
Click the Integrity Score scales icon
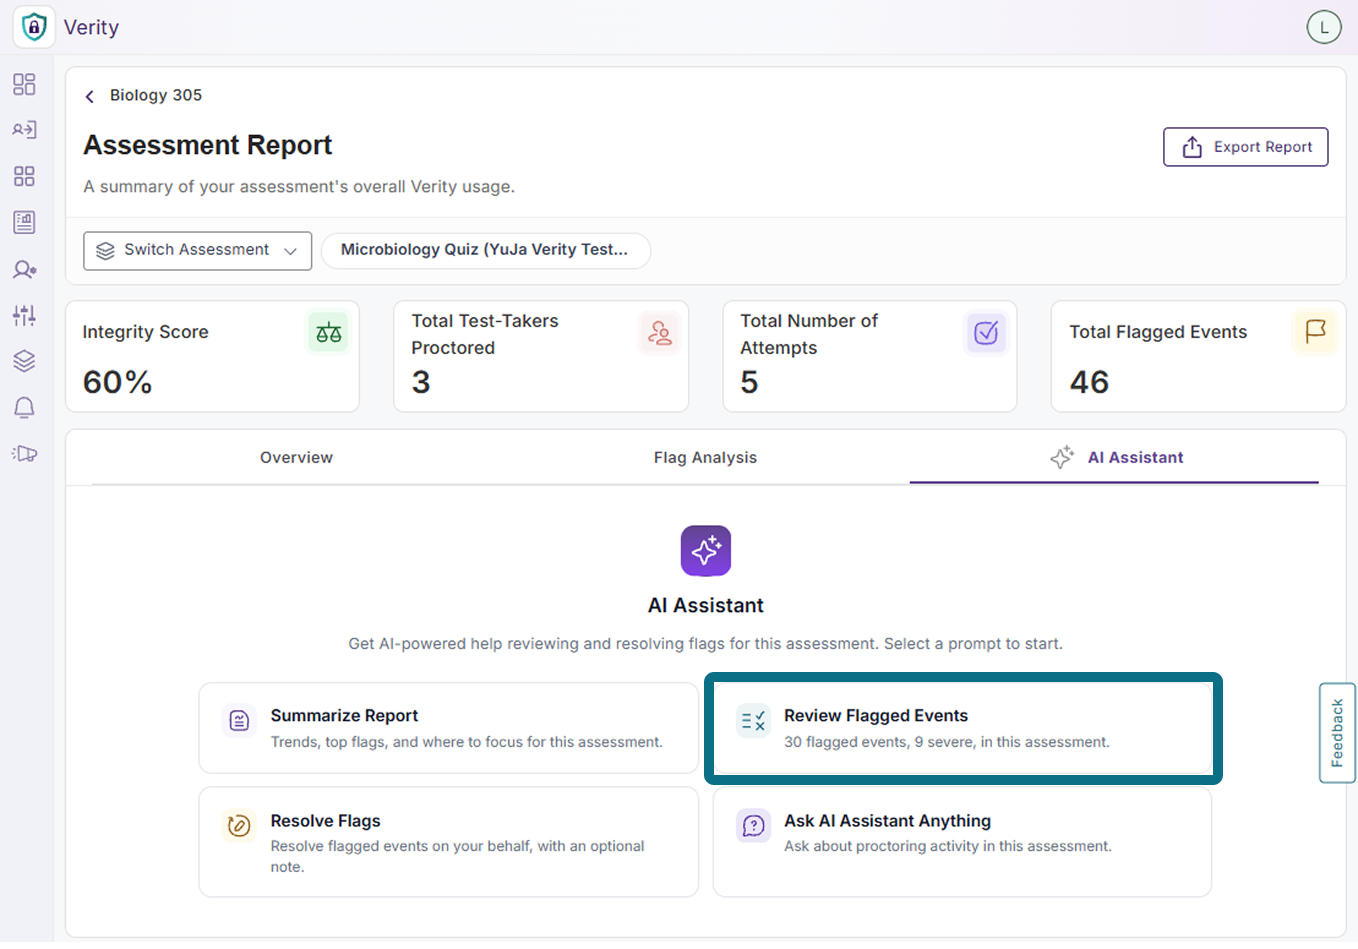[328, 332]
